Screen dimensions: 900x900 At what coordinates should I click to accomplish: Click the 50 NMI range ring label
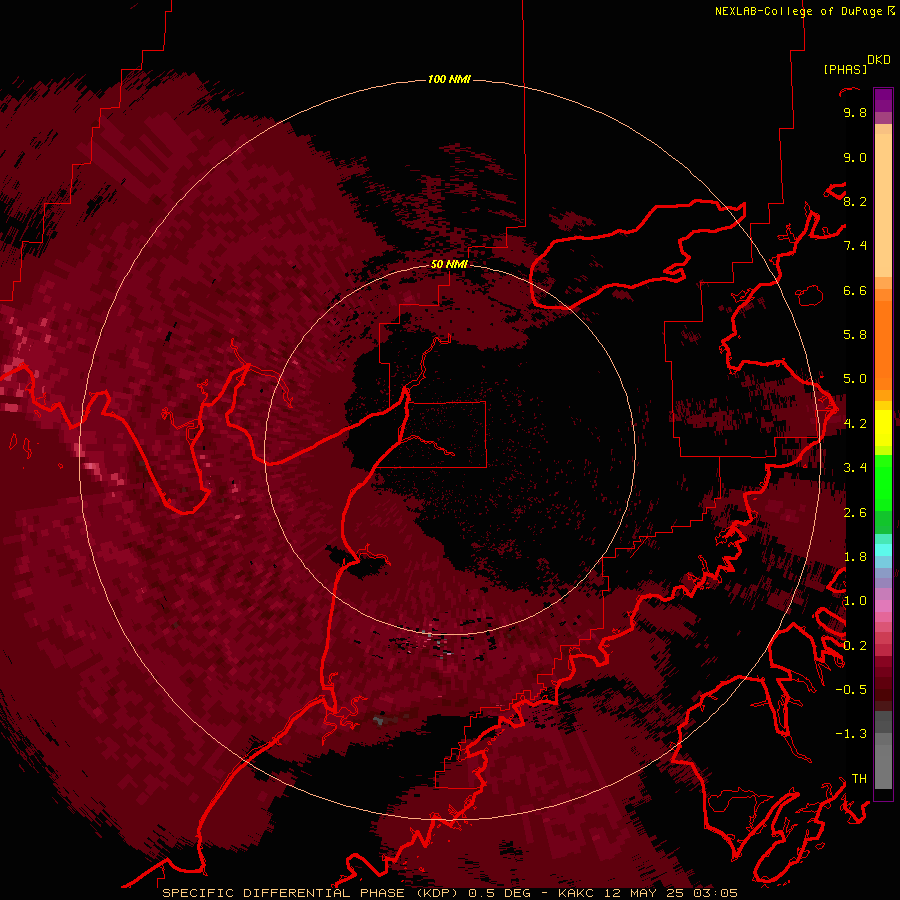[x=449, y=264]
